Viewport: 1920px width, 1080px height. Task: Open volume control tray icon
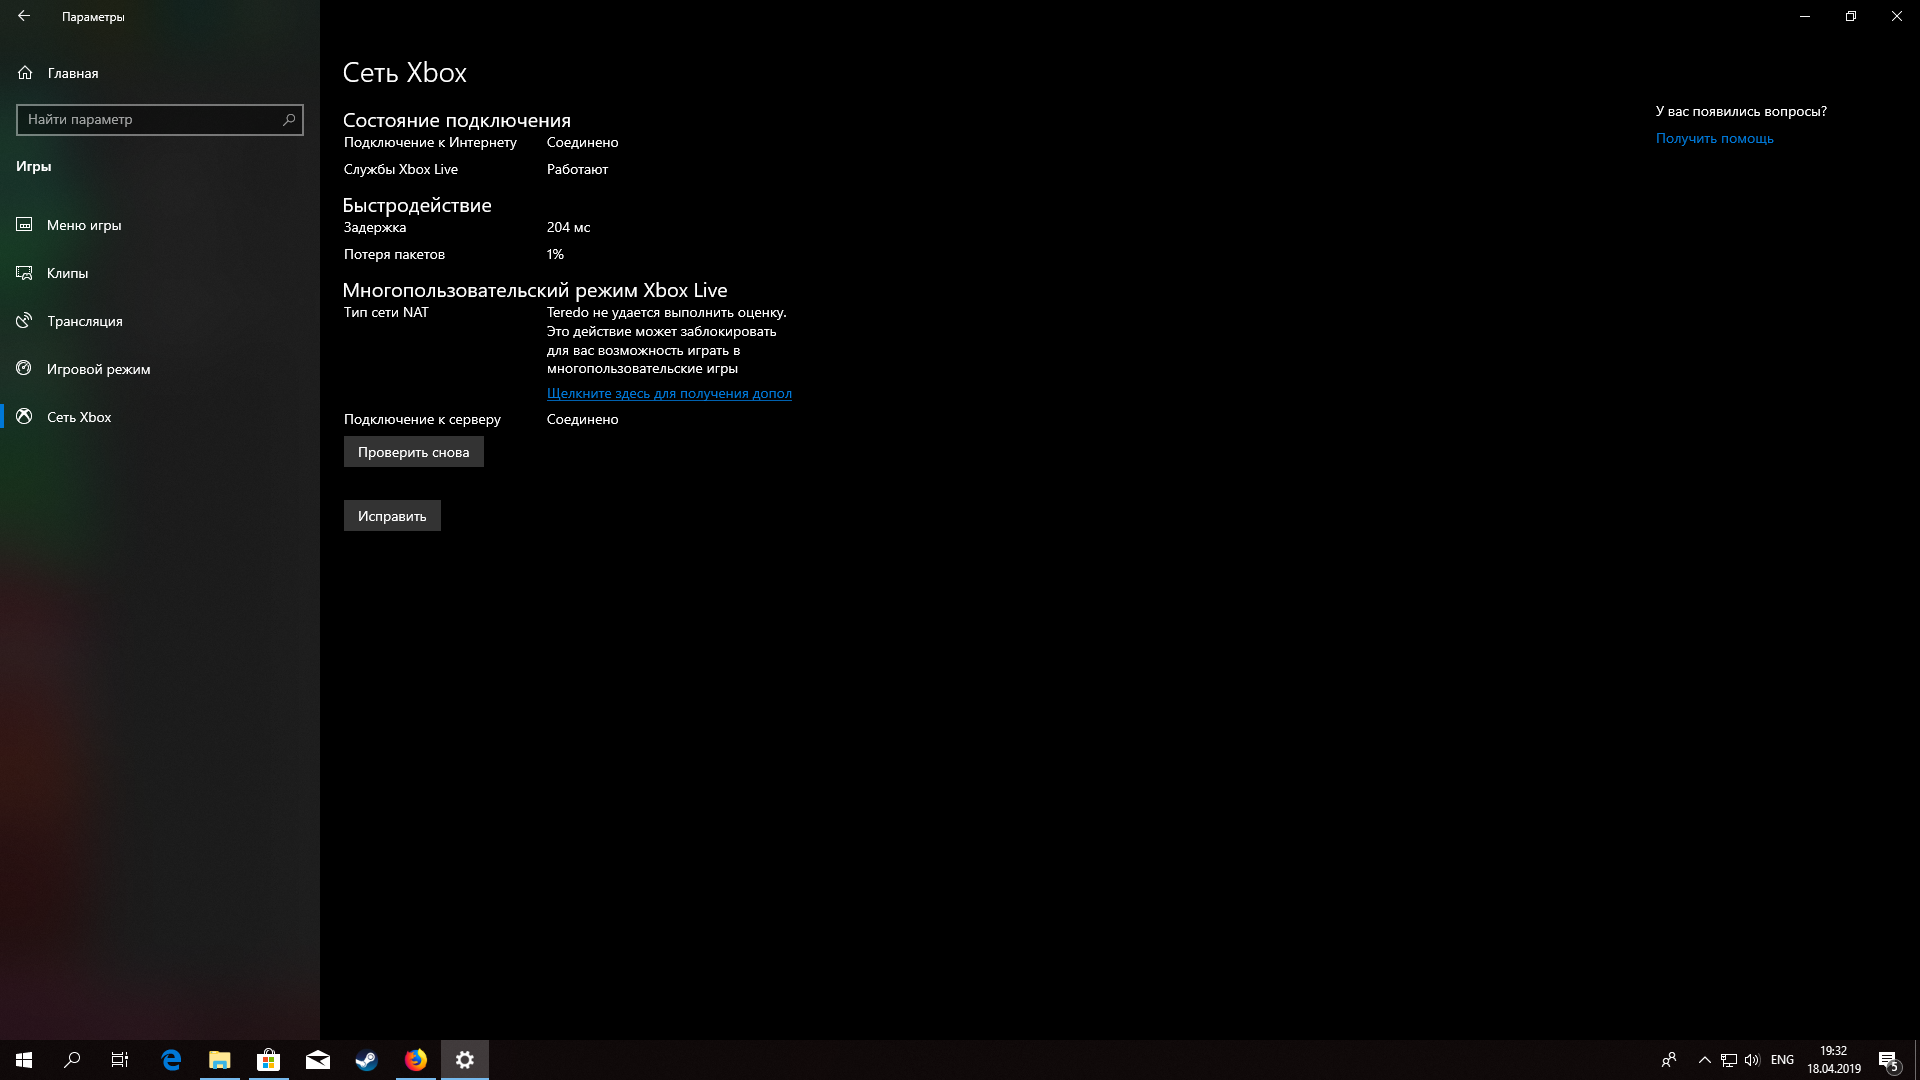point(1752,1060)
